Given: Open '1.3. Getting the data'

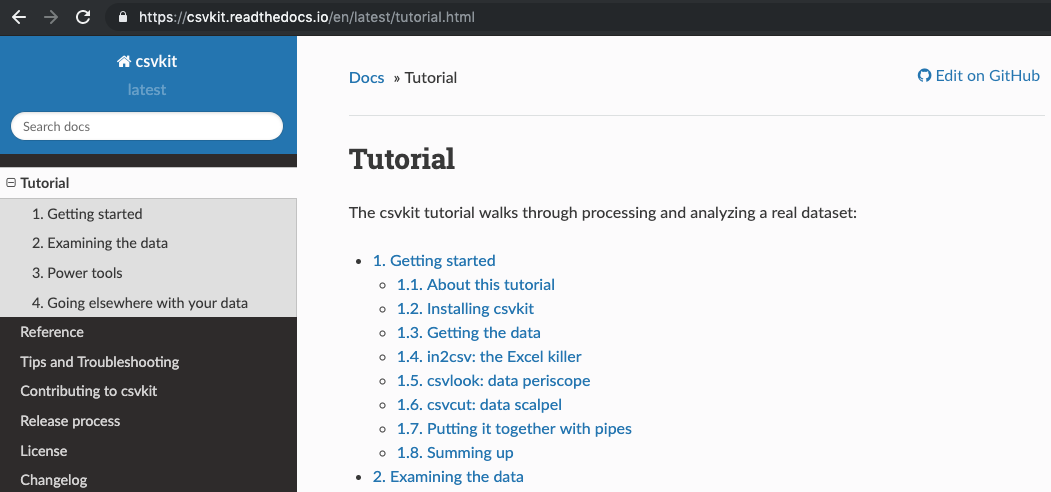Looking at the screenshot, I should click(x=469, y=332).
